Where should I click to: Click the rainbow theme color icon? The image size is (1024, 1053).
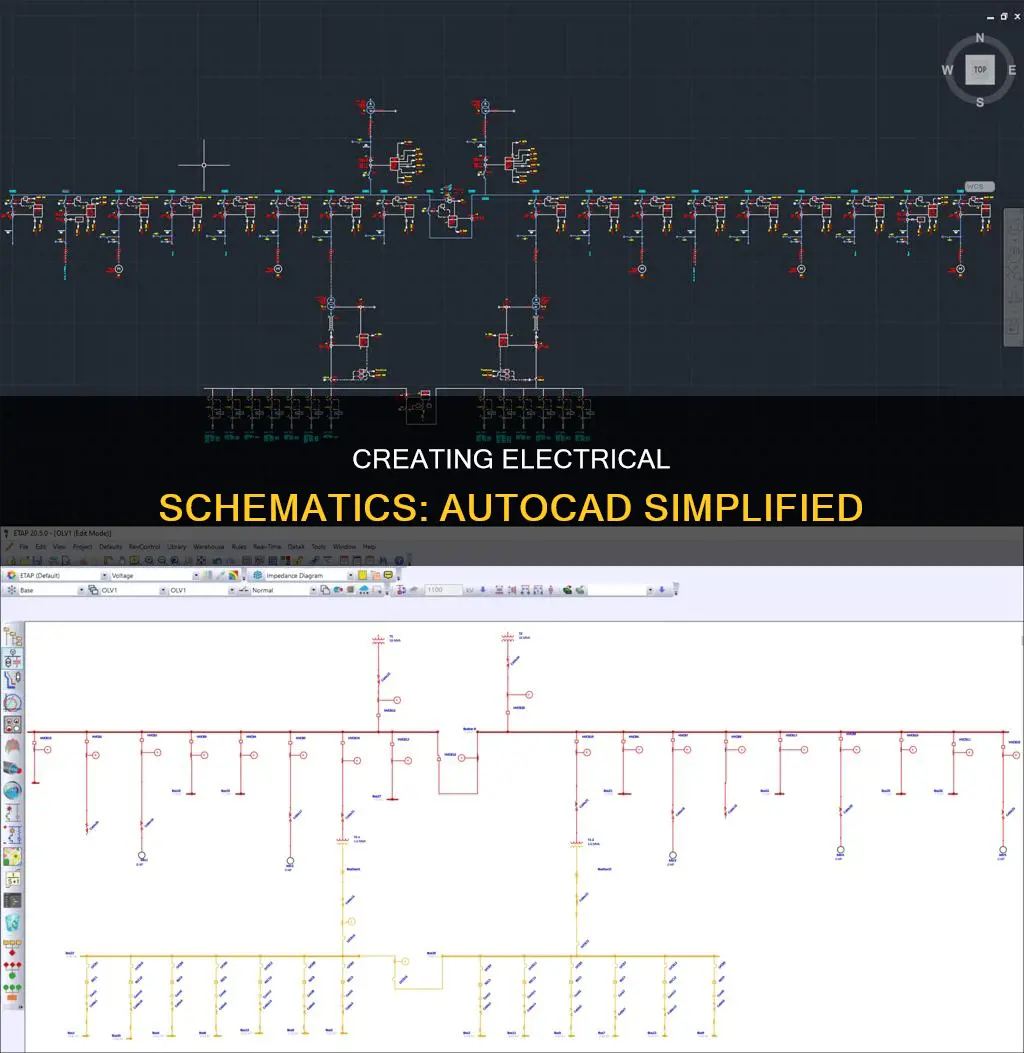(x=233, y=576)
